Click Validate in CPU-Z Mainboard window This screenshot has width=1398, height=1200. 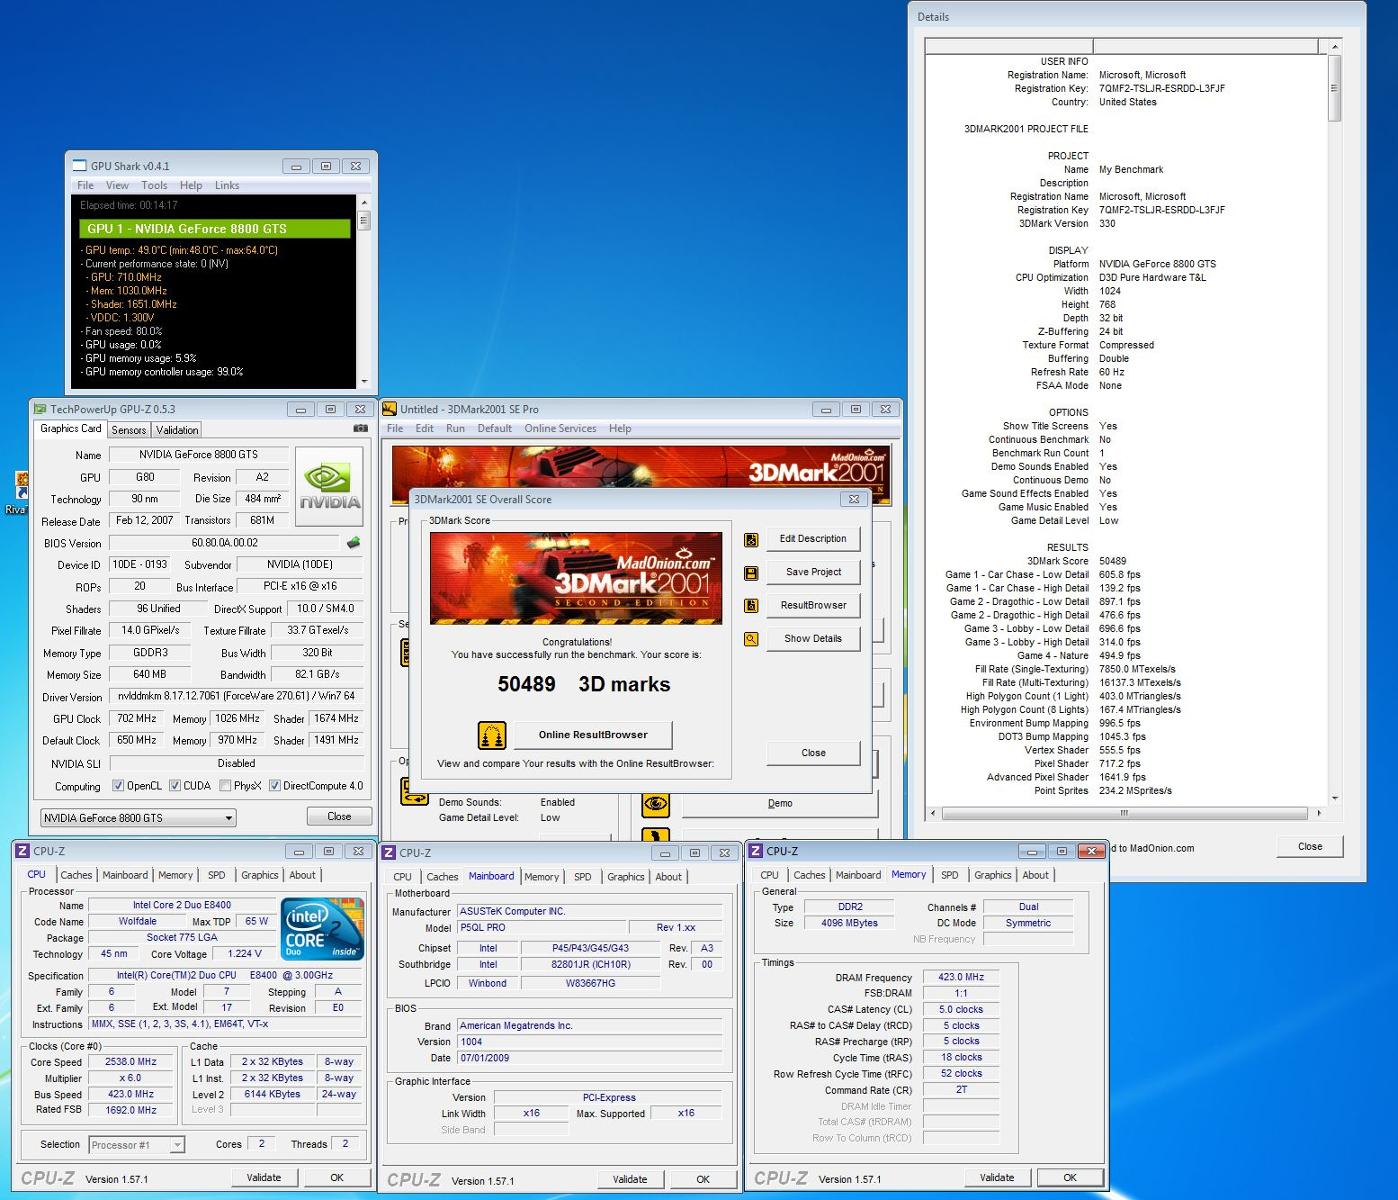pyautogui.click(x=630, y=1179)
